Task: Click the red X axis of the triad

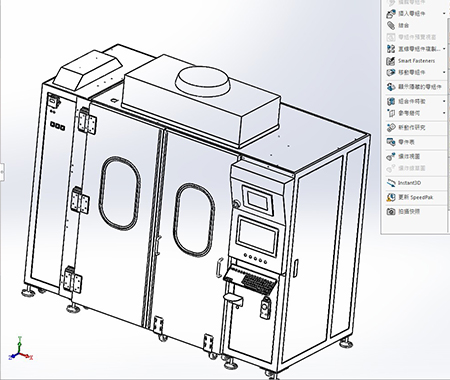Action: pos(27,356)
